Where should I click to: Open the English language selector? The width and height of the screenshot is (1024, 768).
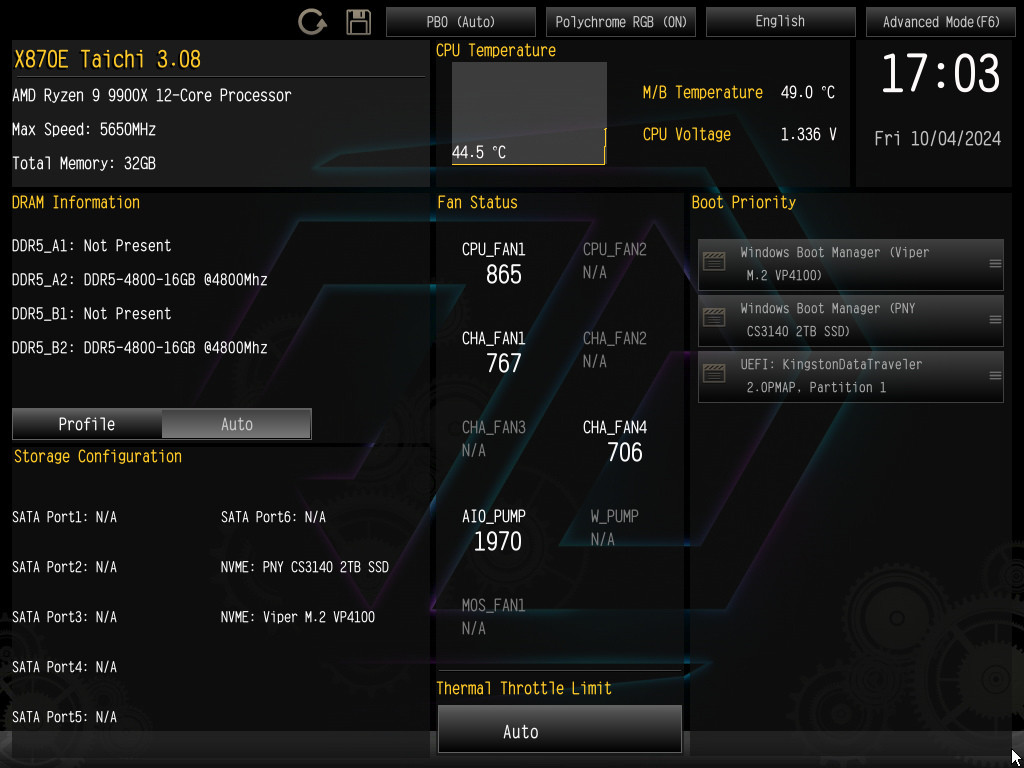click(780, 22)
